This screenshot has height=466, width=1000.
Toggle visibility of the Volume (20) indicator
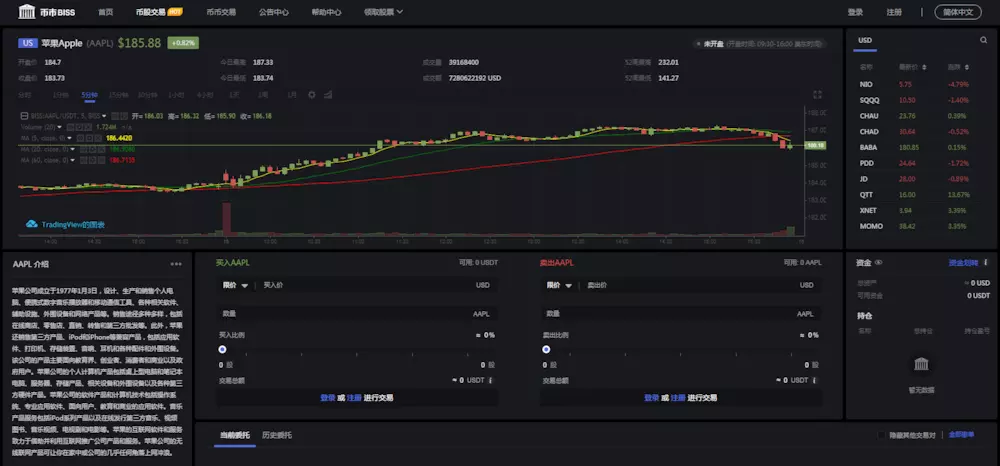pos(71,127)
